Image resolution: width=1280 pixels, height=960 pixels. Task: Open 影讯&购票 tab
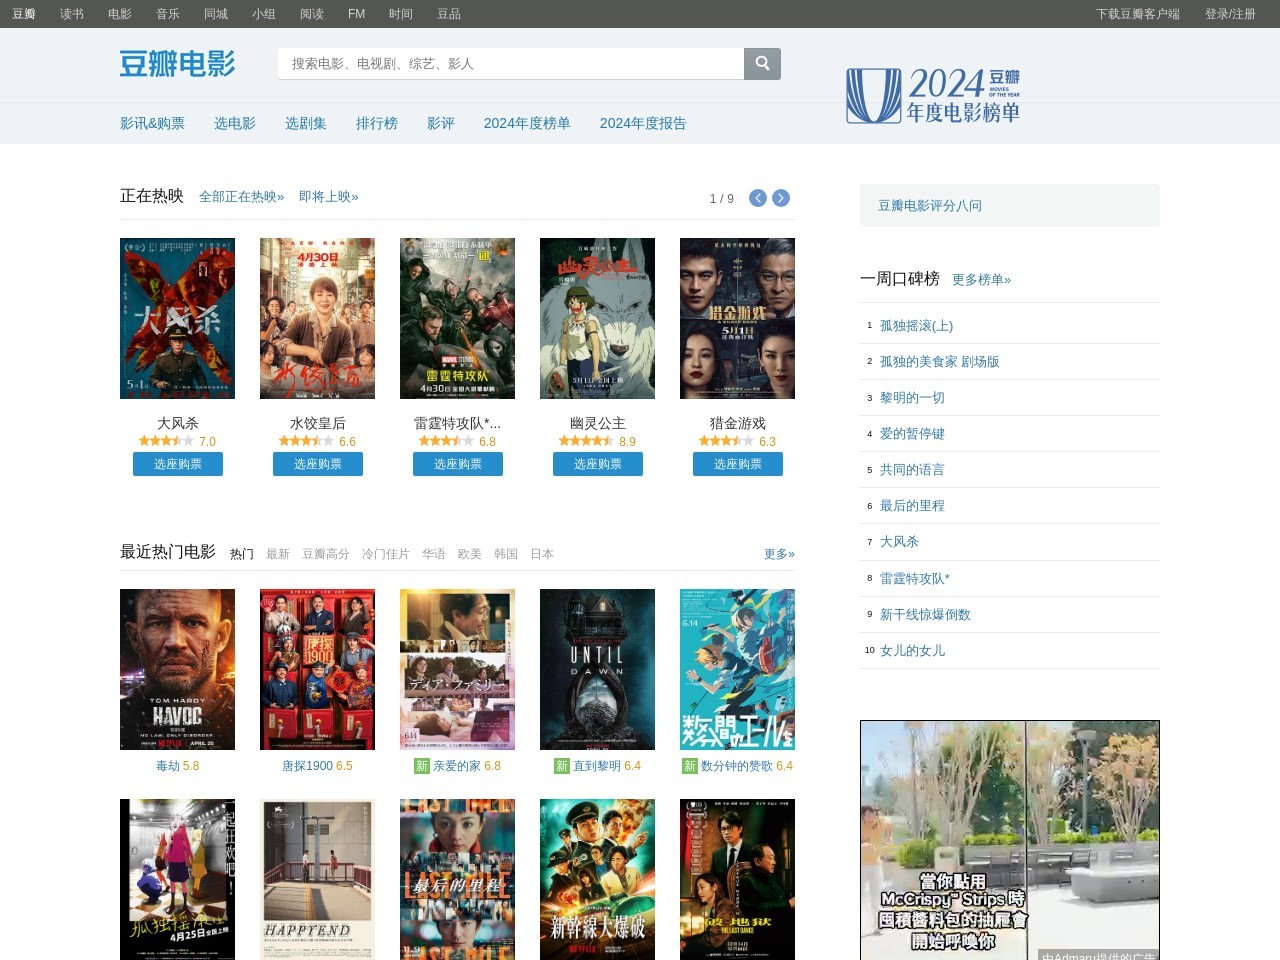click(152, 123)
